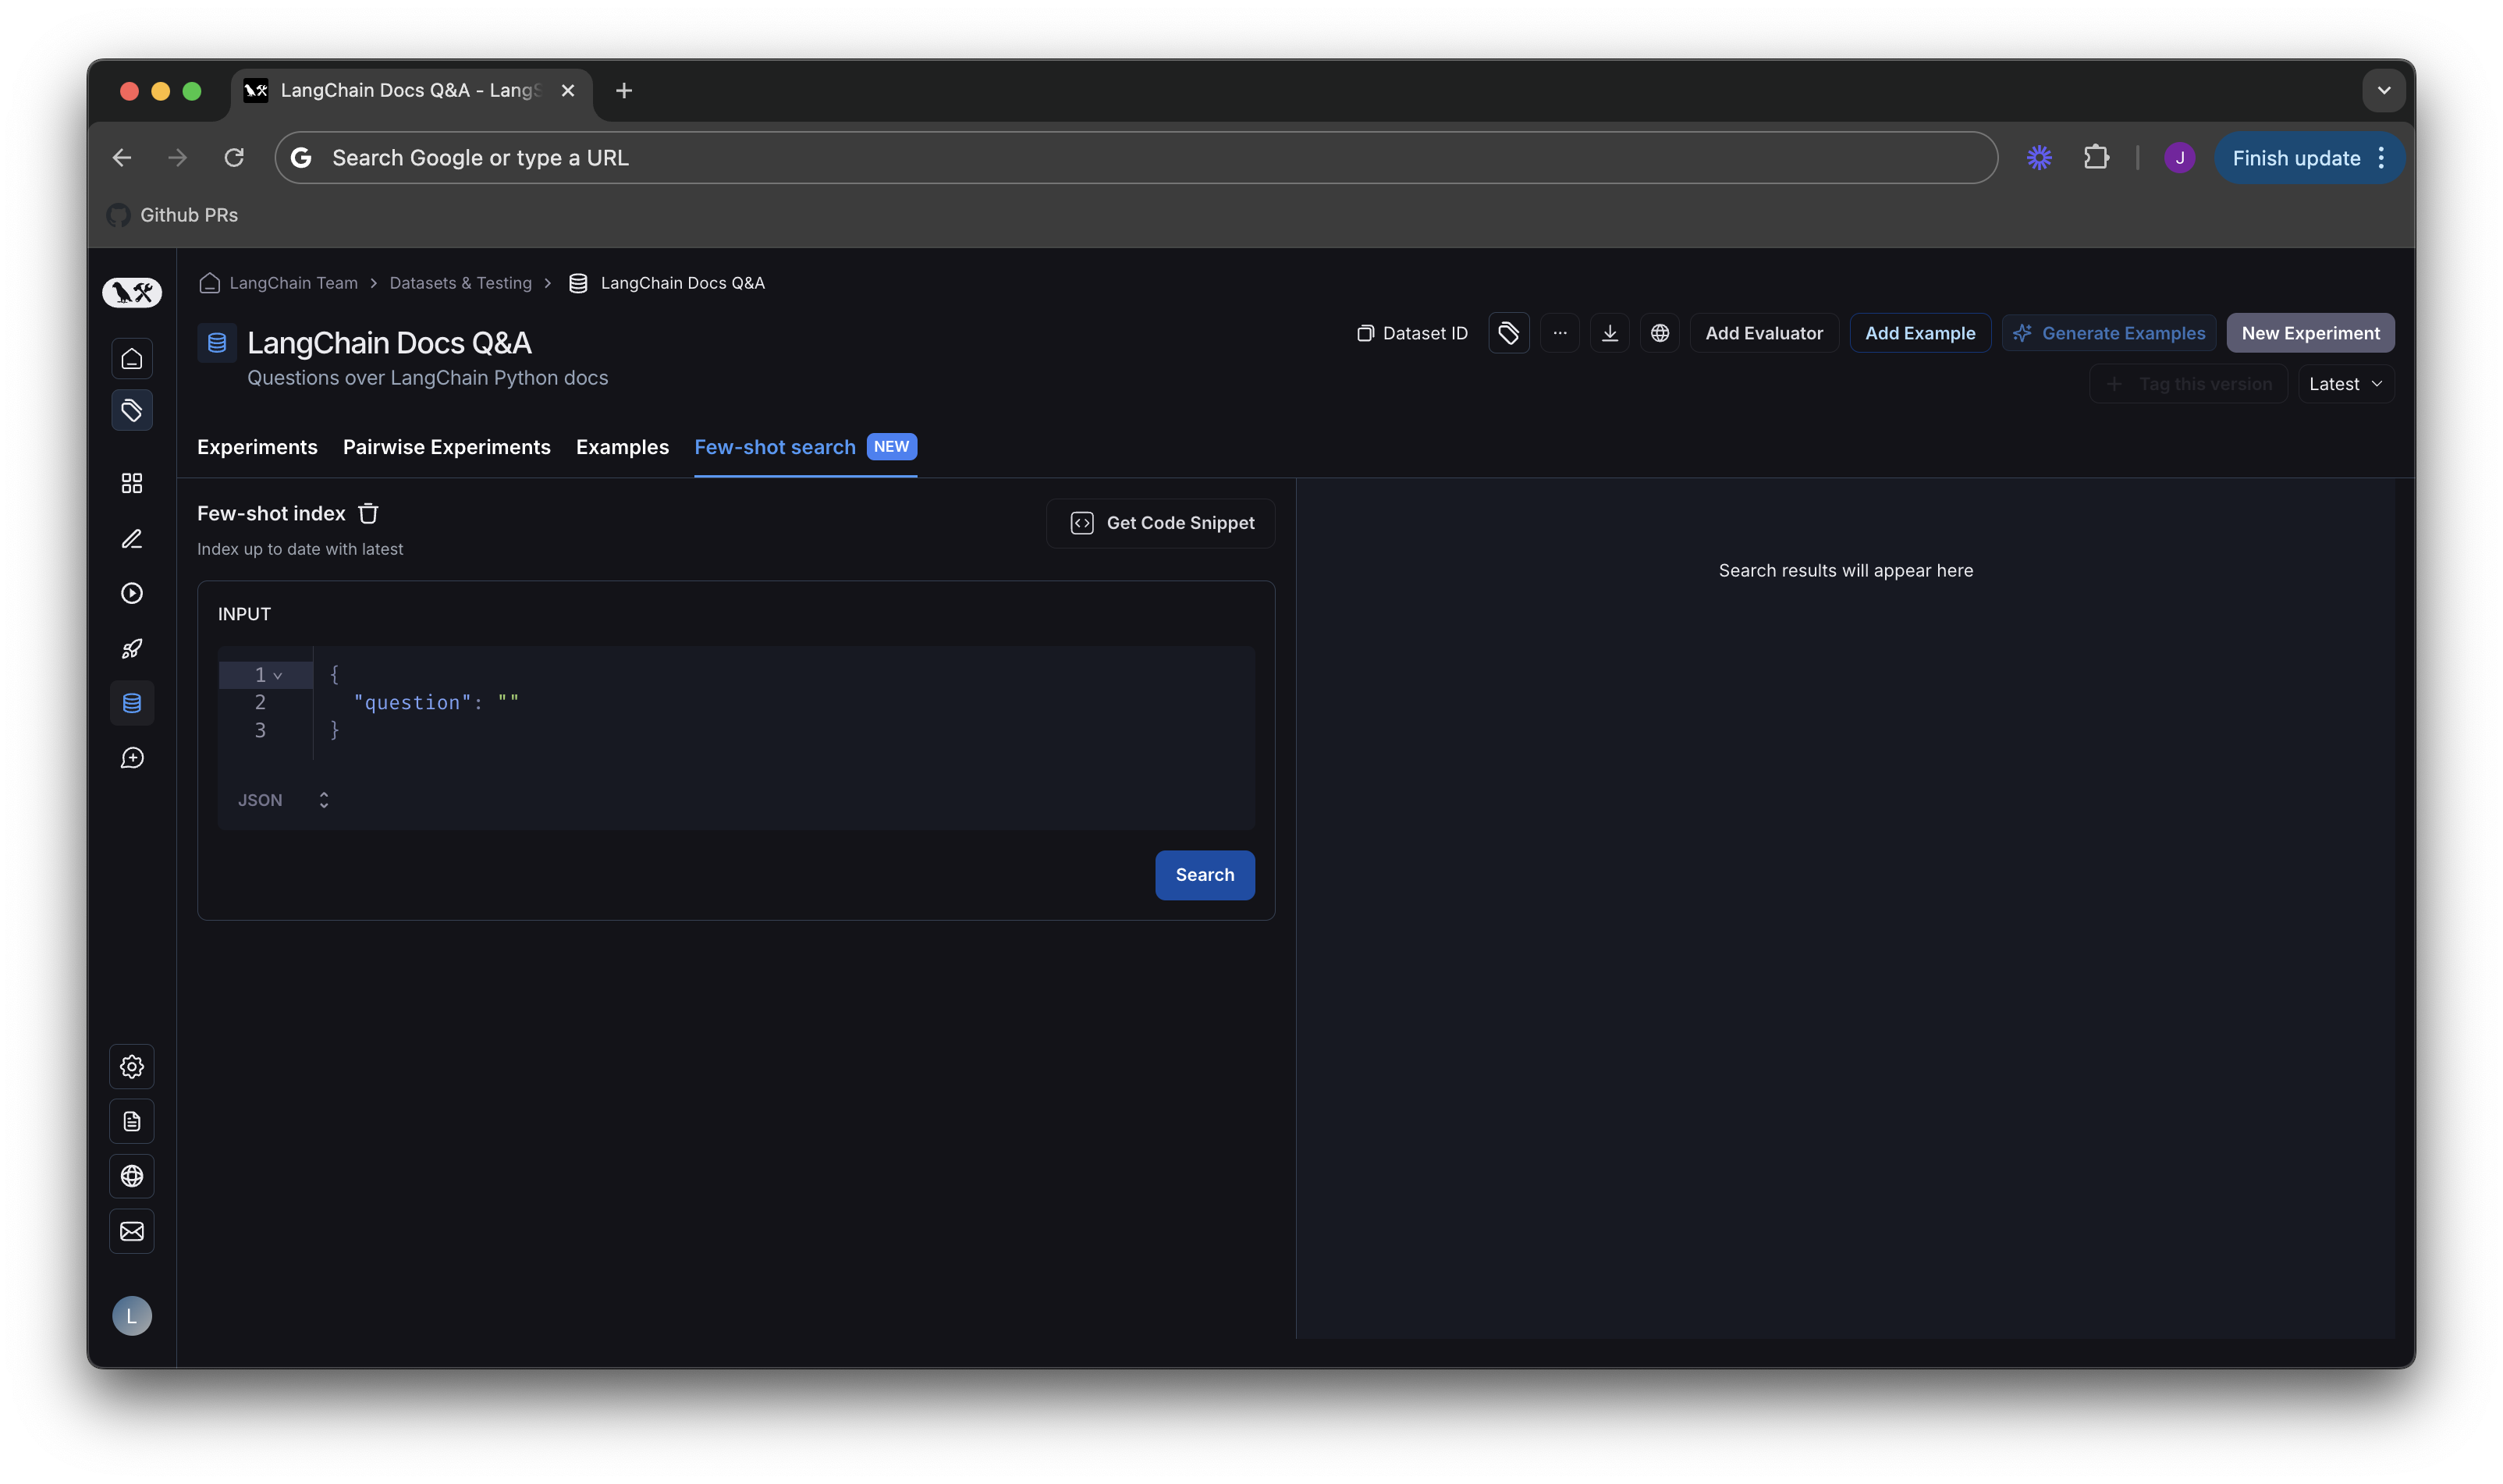Image resolution: width=2503 pixels, height=1484 pixels.
Task: Click the globe share-dataset icon in header
Action: [x=1659, y=333]
